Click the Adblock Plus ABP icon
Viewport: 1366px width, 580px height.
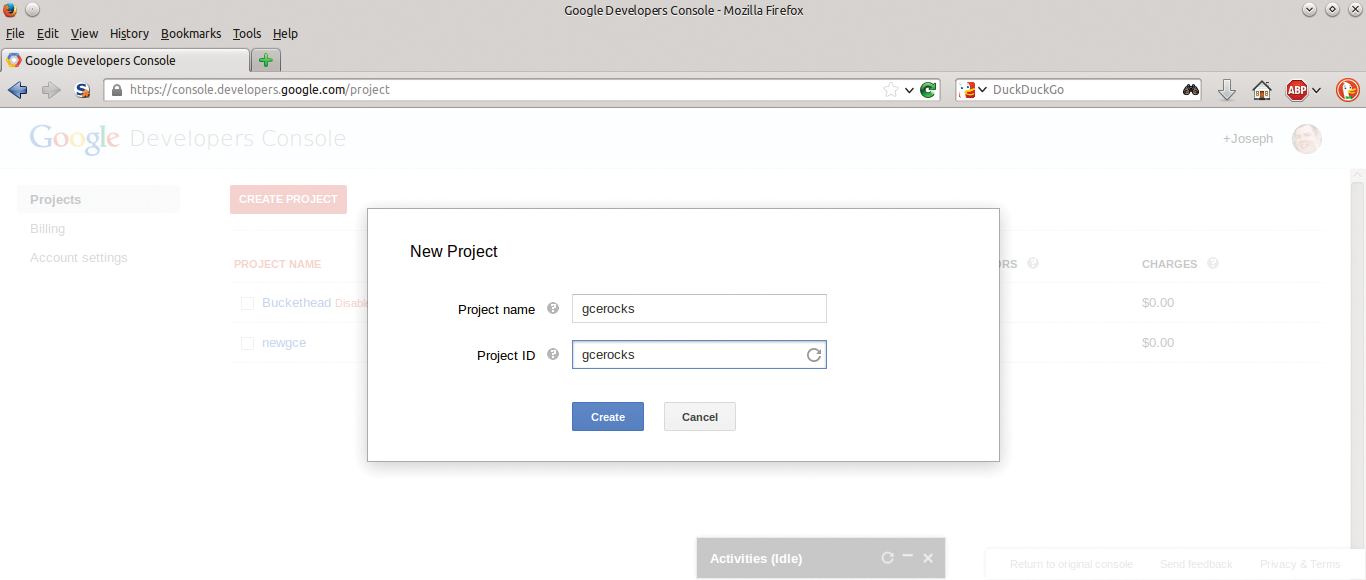tap(1297, 90)
